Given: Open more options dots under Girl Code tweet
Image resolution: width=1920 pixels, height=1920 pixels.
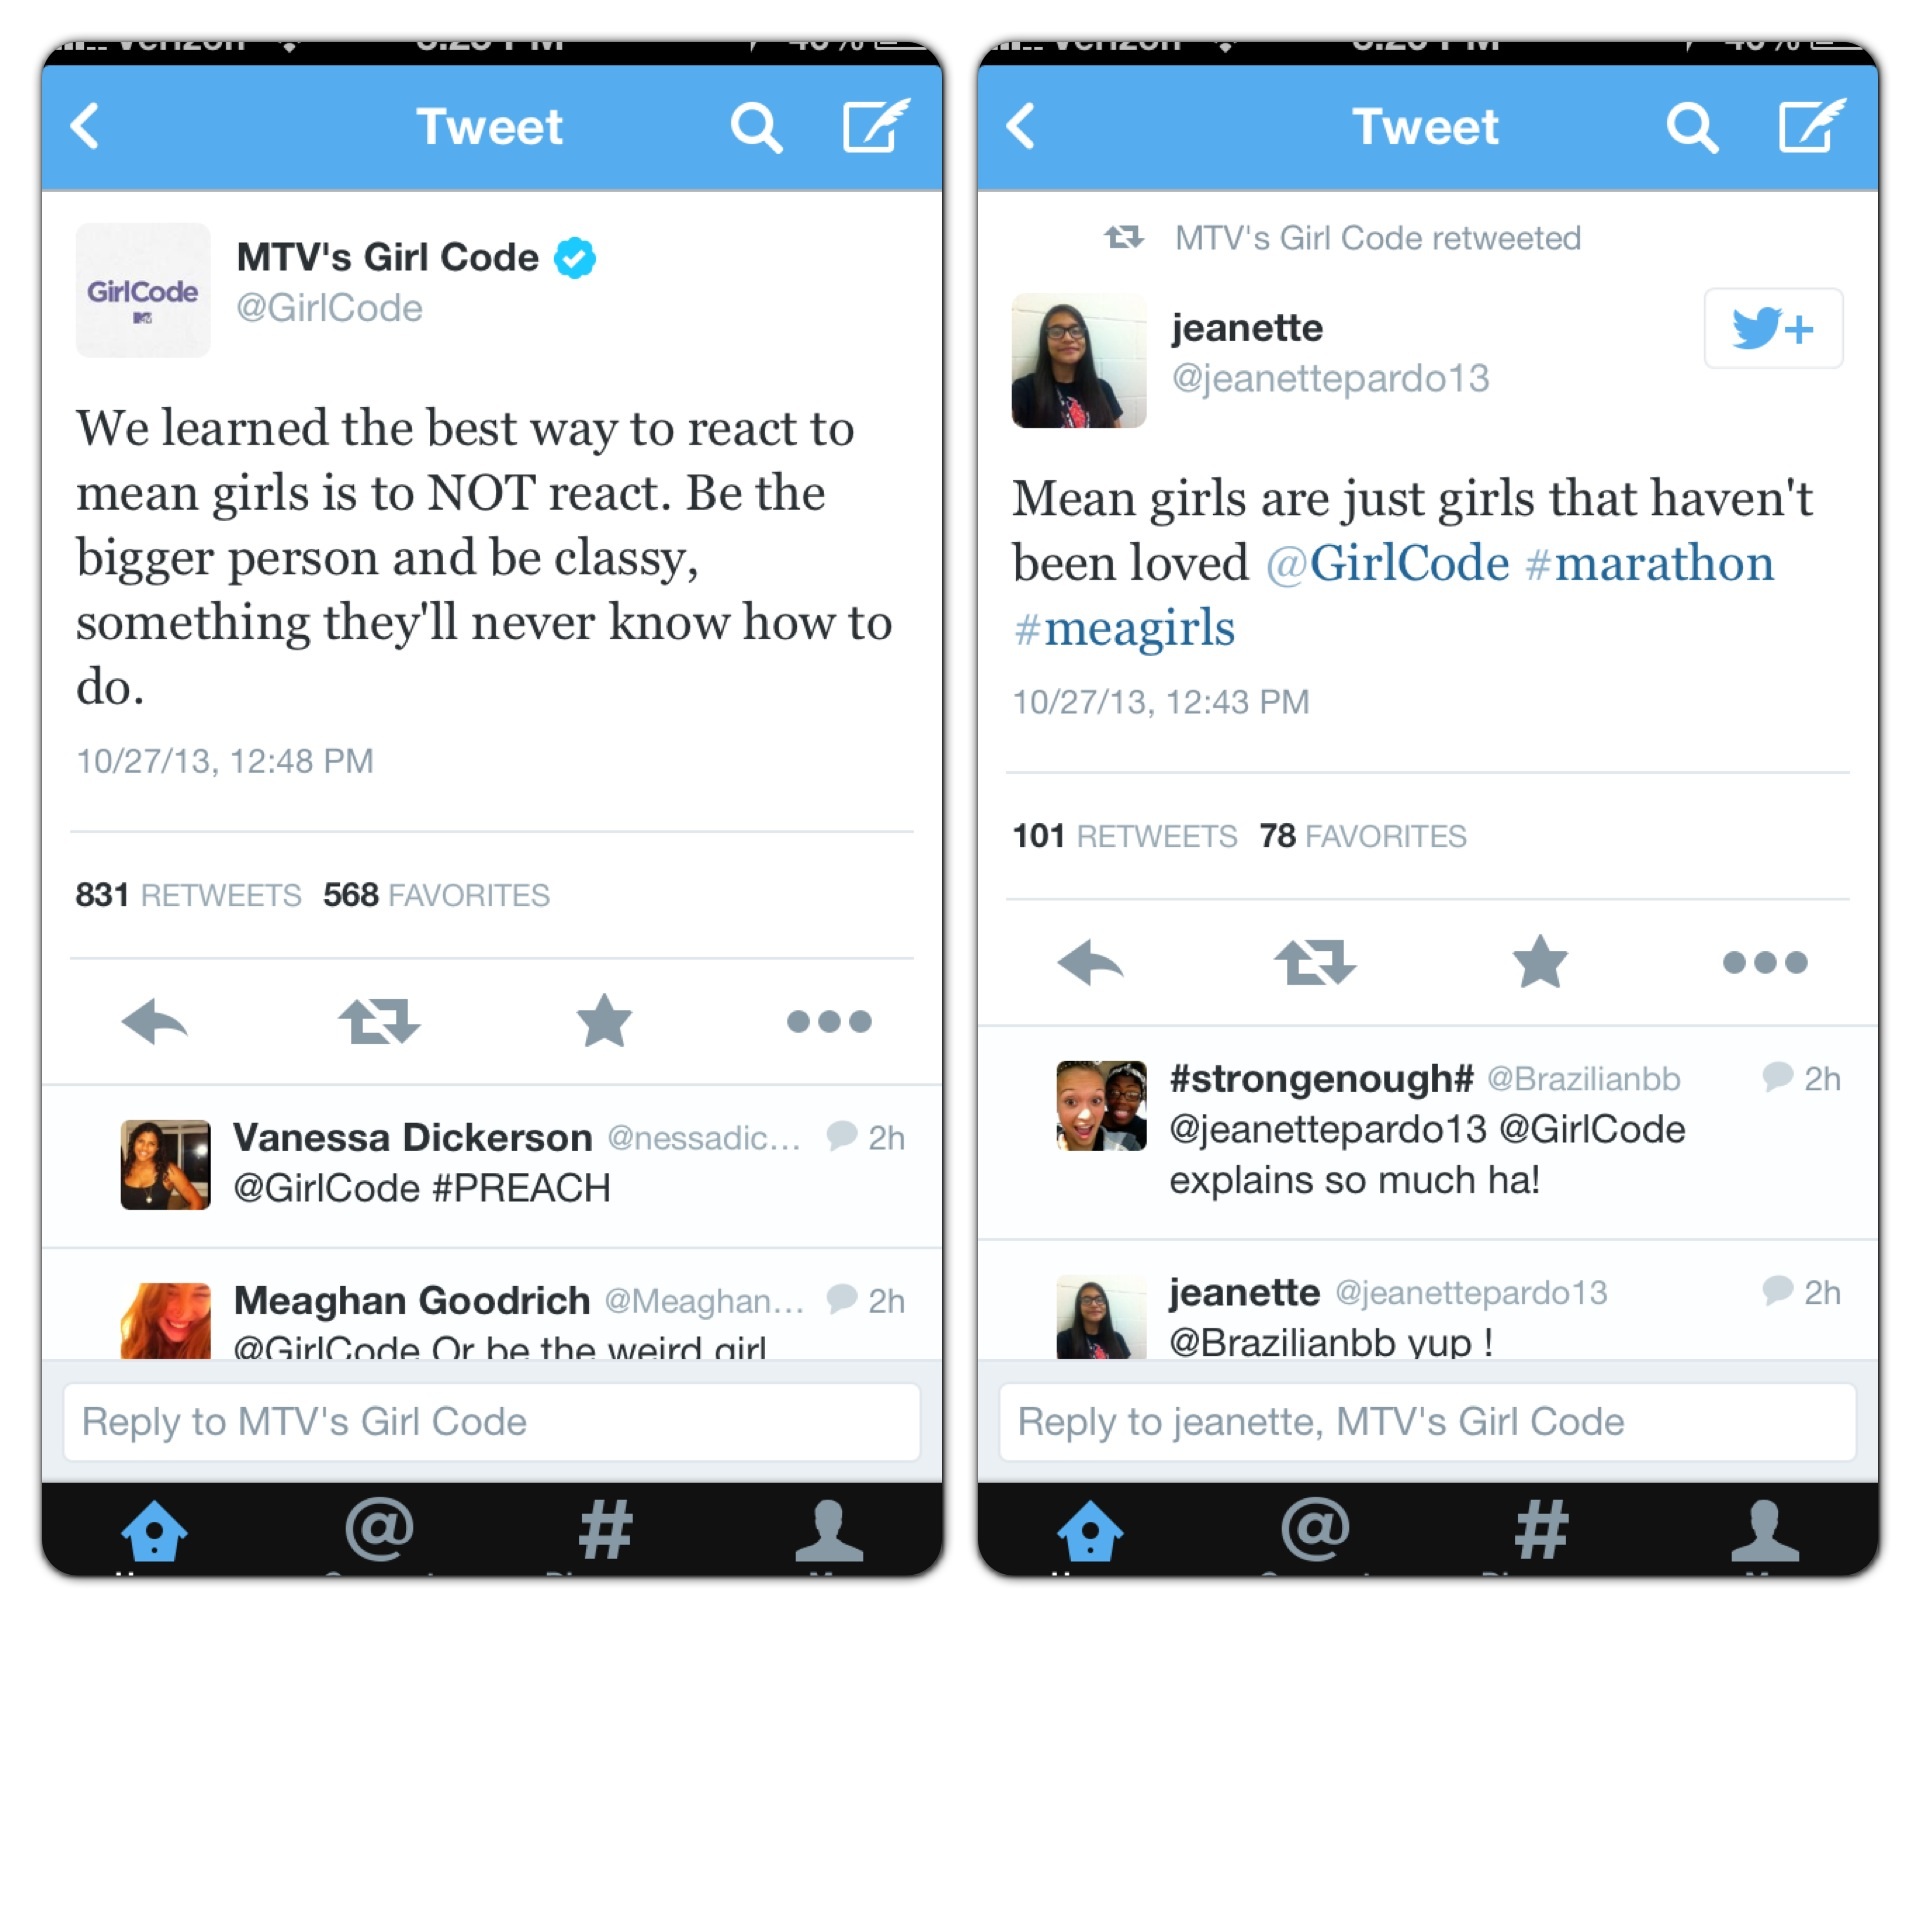Looking at the screenshot, I should [x=829, y=1021].
